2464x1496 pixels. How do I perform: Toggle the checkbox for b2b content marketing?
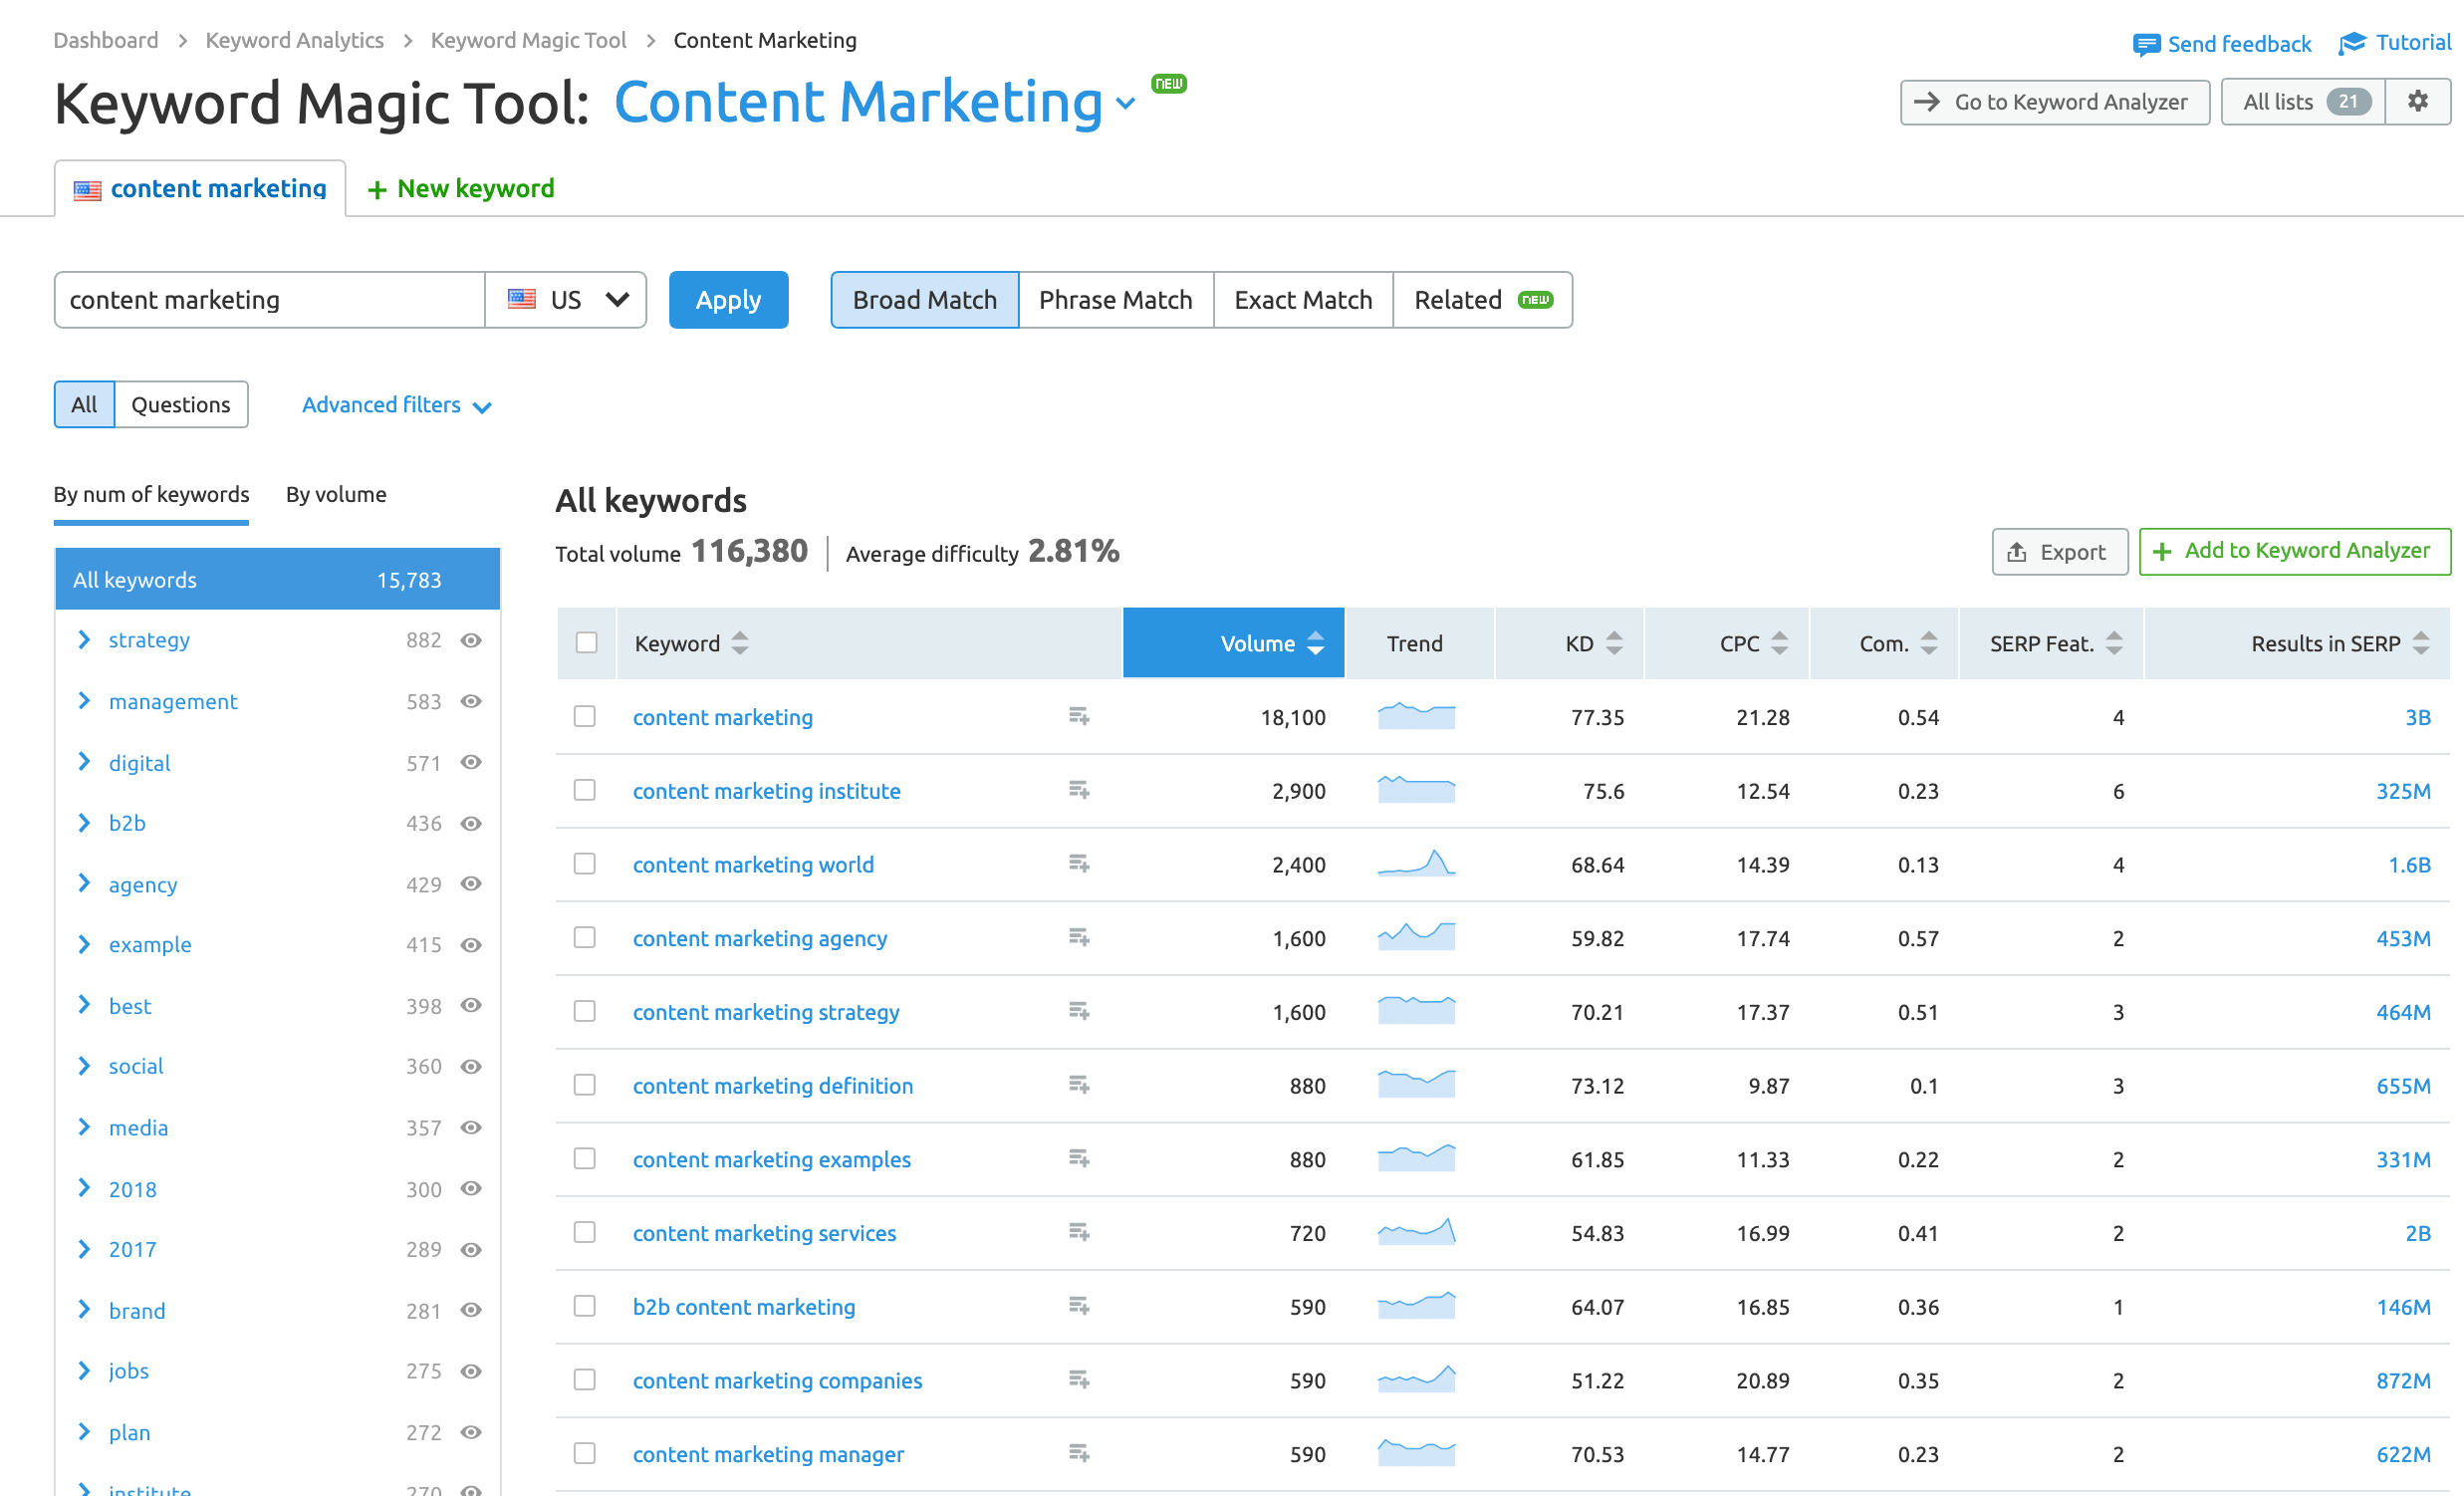pos(585,1306)
